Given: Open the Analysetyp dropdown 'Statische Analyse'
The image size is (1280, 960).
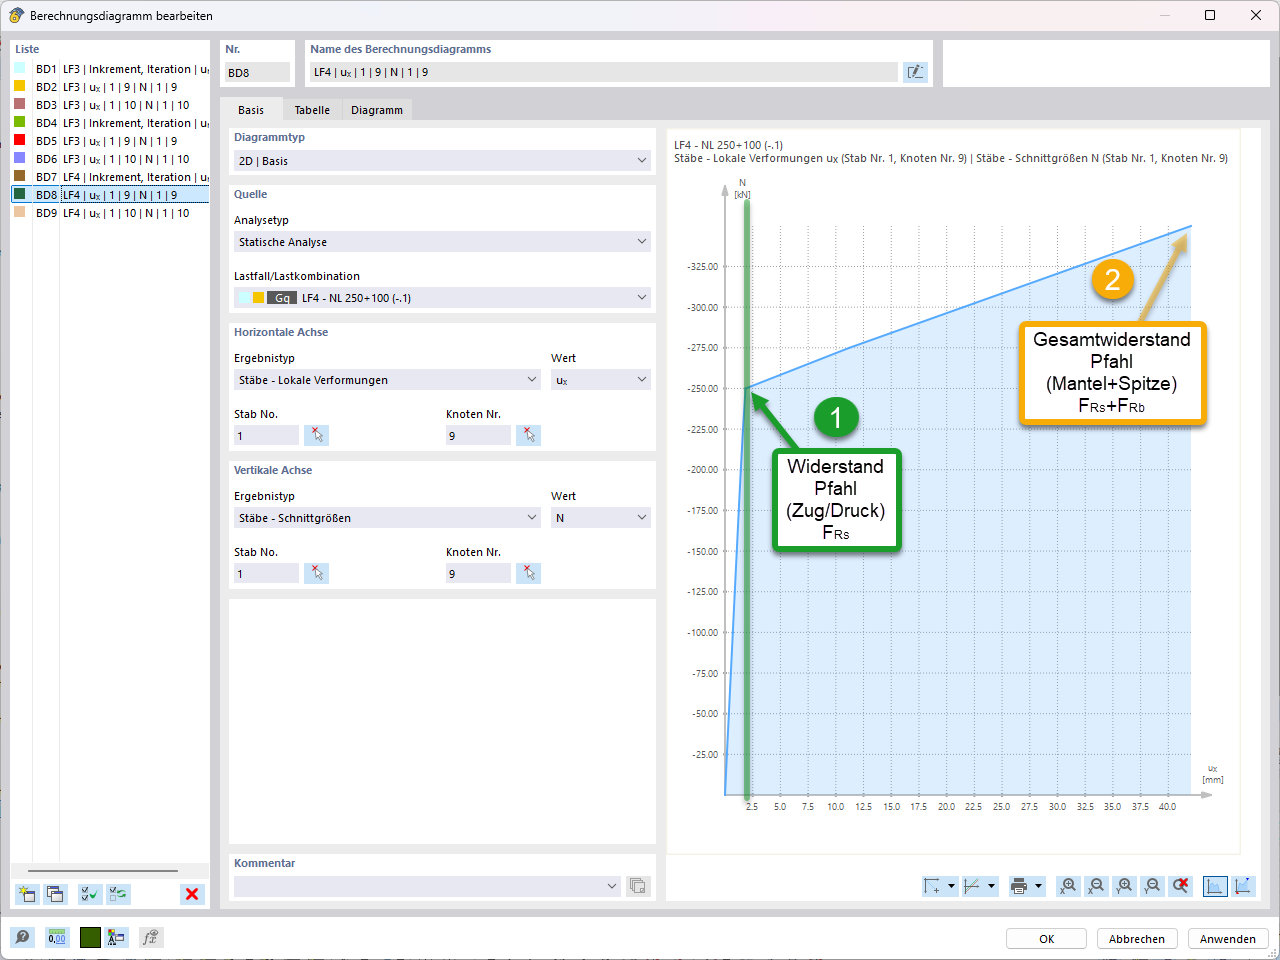Looking at the screenshot, I should (442, 242).
